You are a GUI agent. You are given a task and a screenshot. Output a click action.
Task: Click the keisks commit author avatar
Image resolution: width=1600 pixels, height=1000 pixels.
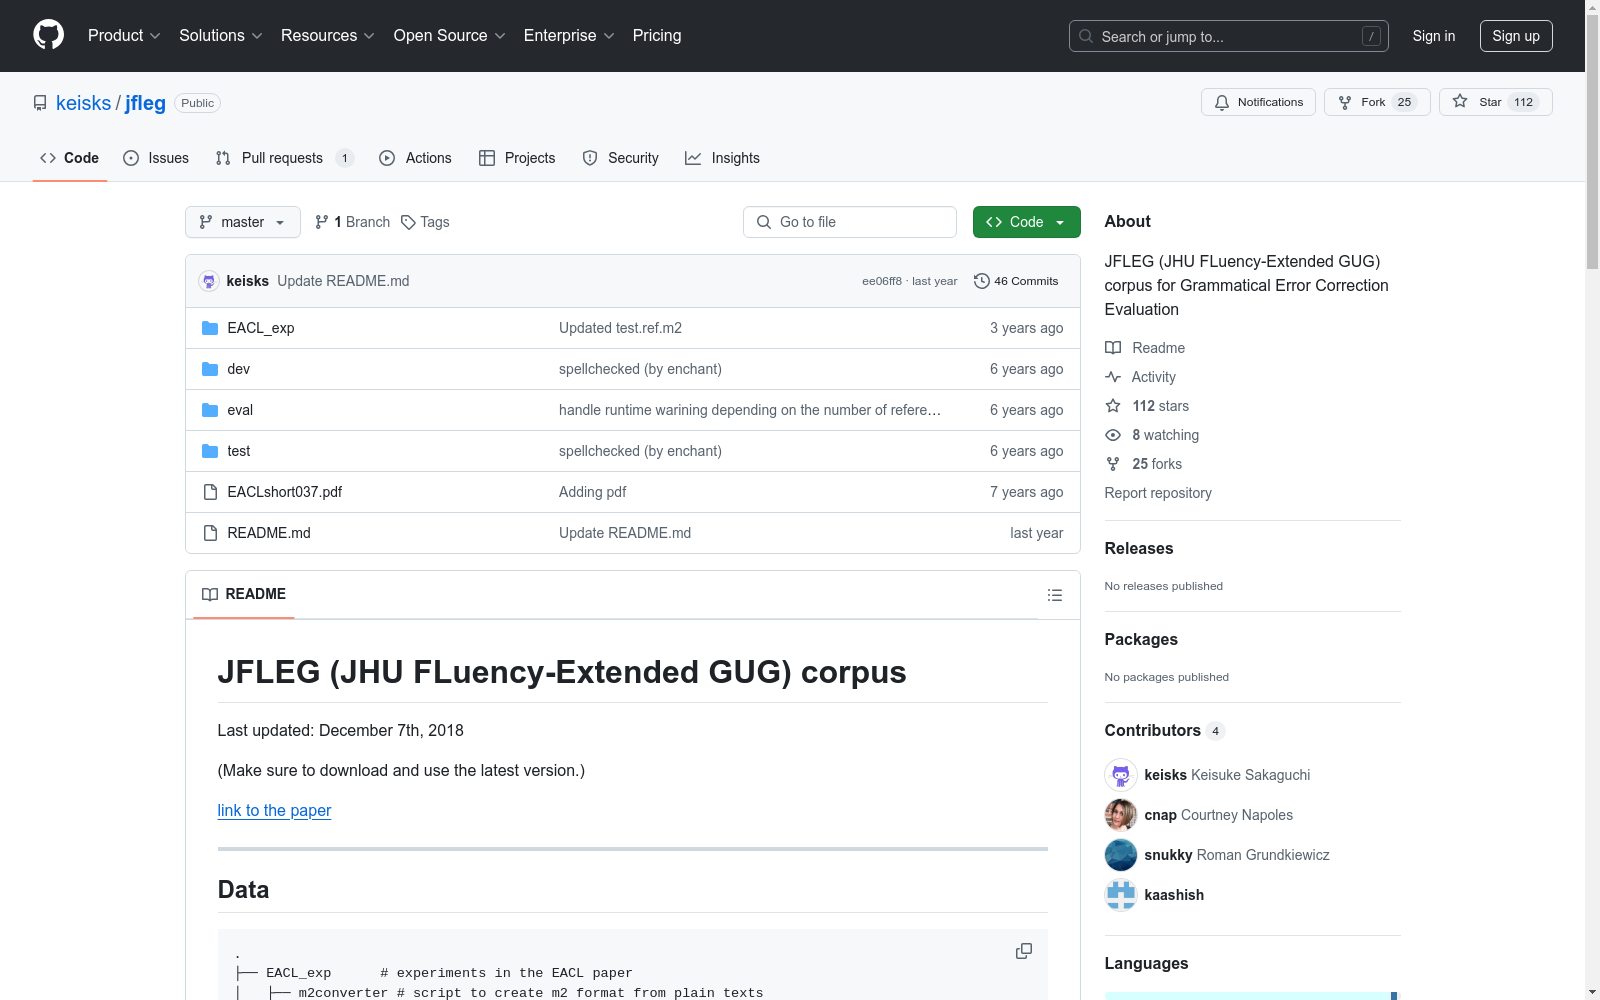point(209,281)
